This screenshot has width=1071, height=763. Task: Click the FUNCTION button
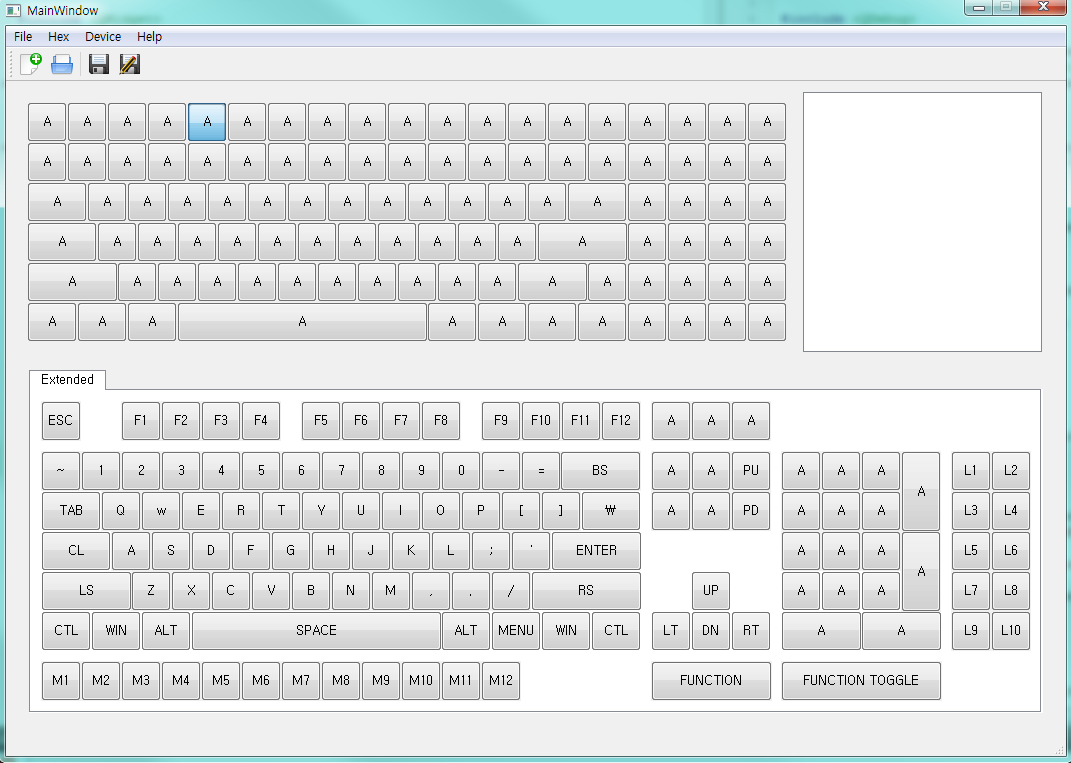click(x=711, y=681)
